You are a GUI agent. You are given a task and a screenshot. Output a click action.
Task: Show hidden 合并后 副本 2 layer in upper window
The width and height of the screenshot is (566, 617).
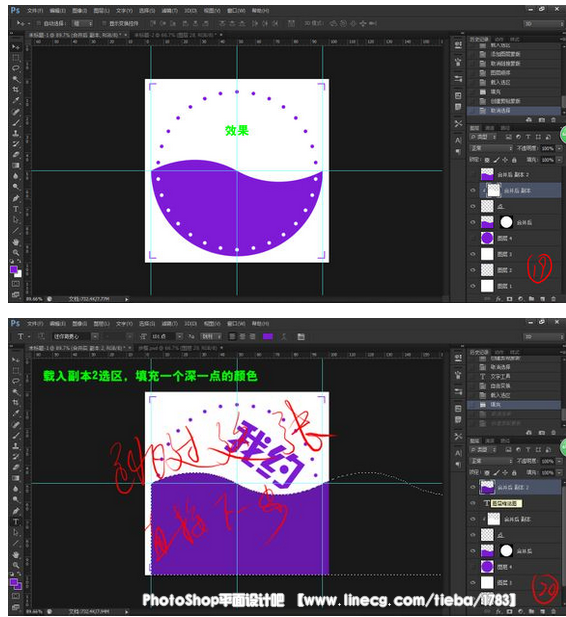pyautogui.click(x=473, y=174)
